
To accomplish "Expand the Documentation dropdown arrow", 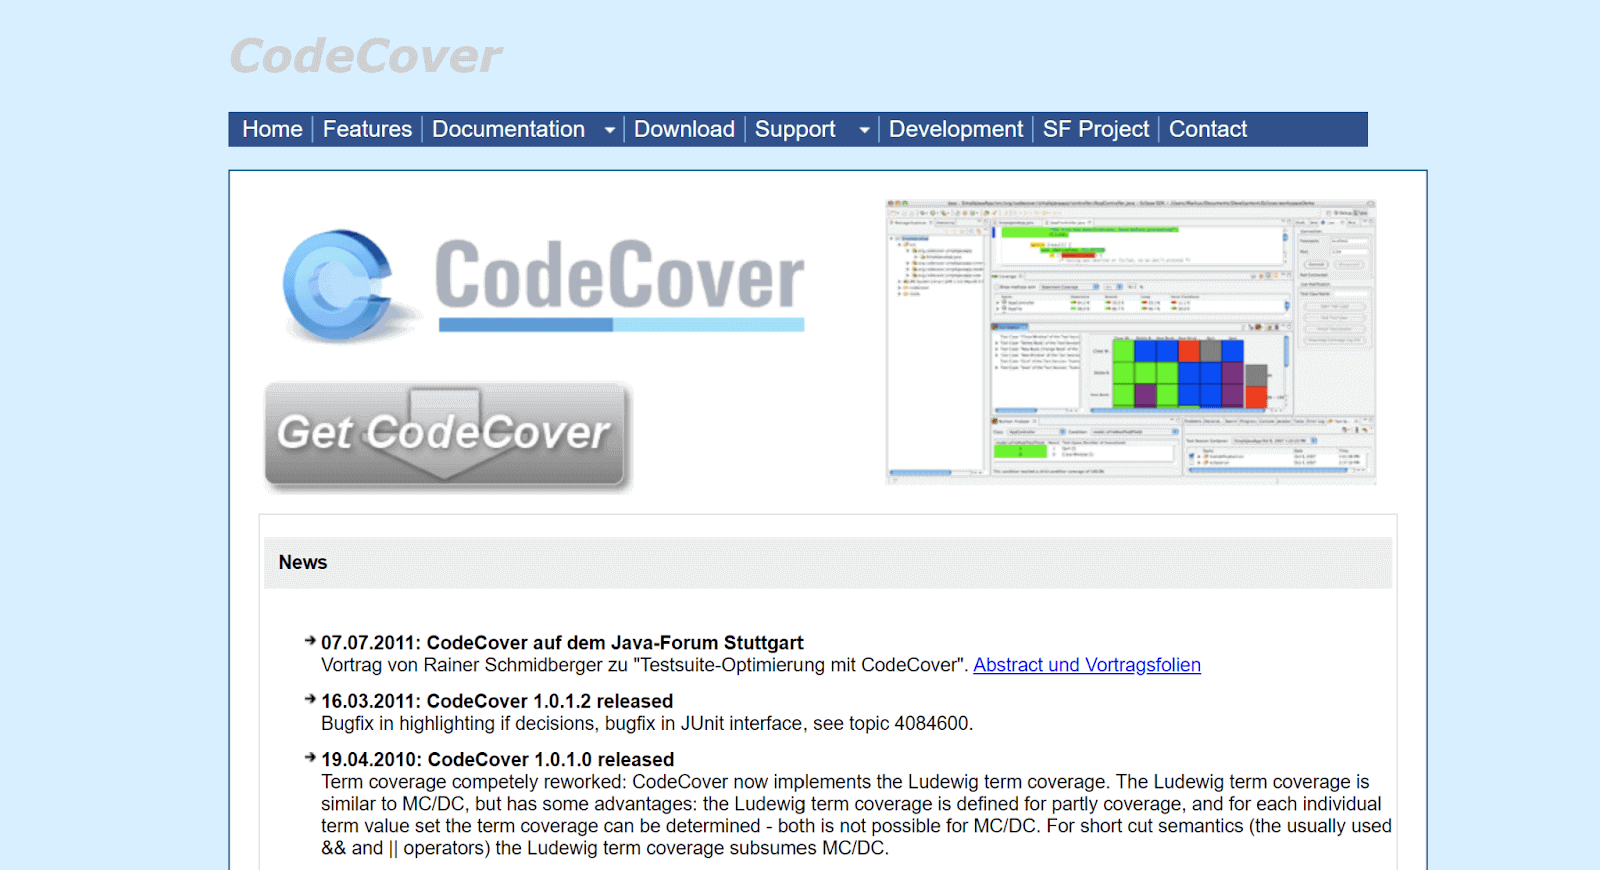I will [x=609, y=130].
